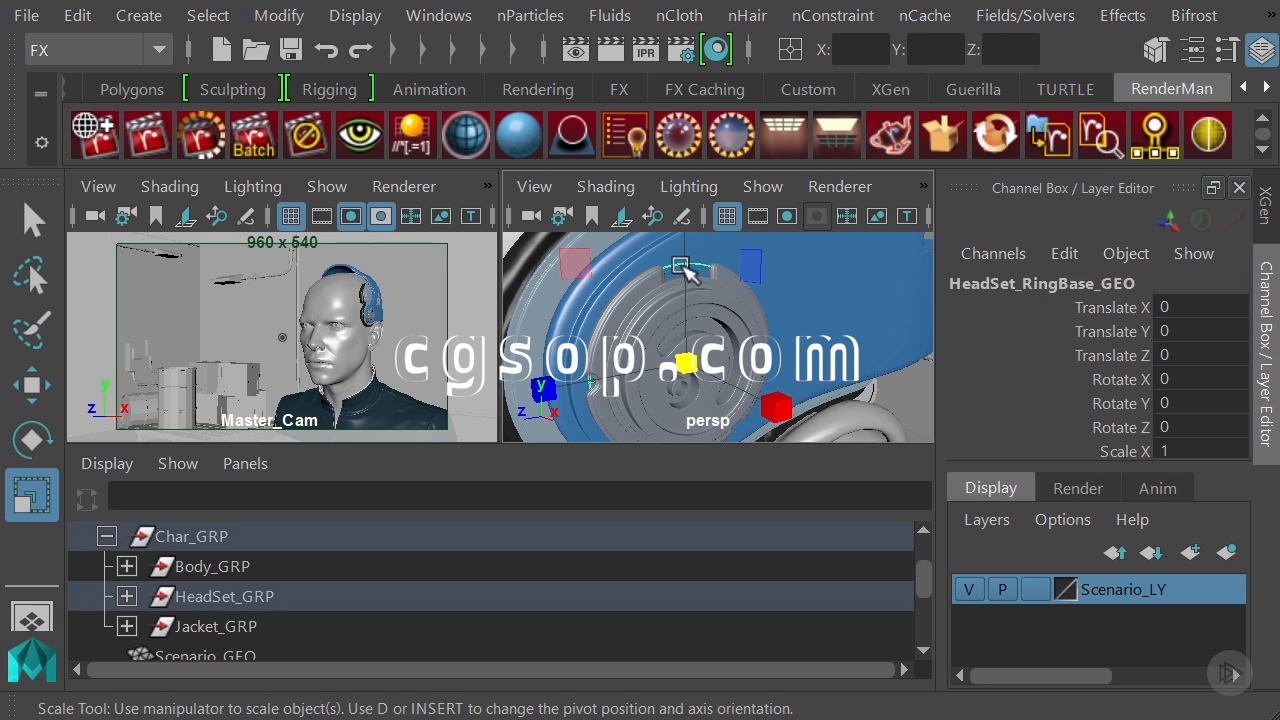Screen dimensions: 1280x720
Task: Open Render Settings clapboard-gear icon
Action: (x=680, y=50)
